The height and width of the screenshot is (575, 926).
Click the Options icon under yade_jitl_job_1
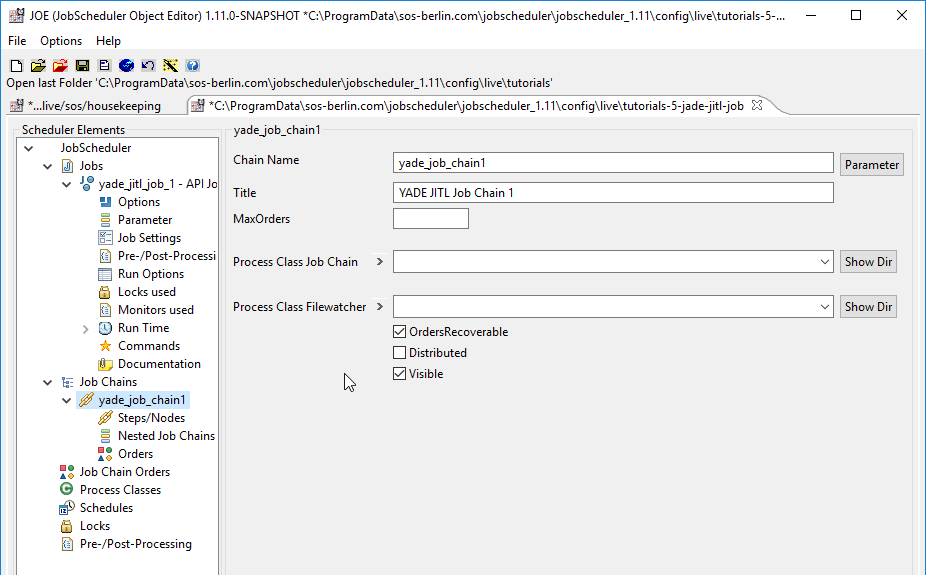pos(105,202)
